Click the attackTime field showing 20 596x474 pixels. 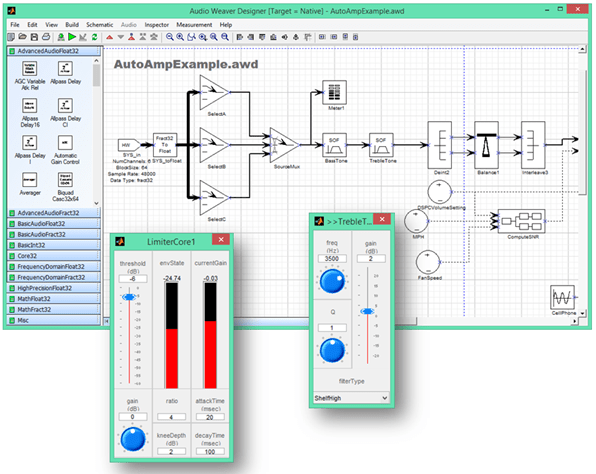pyautogui.click(x=210, y=417)
